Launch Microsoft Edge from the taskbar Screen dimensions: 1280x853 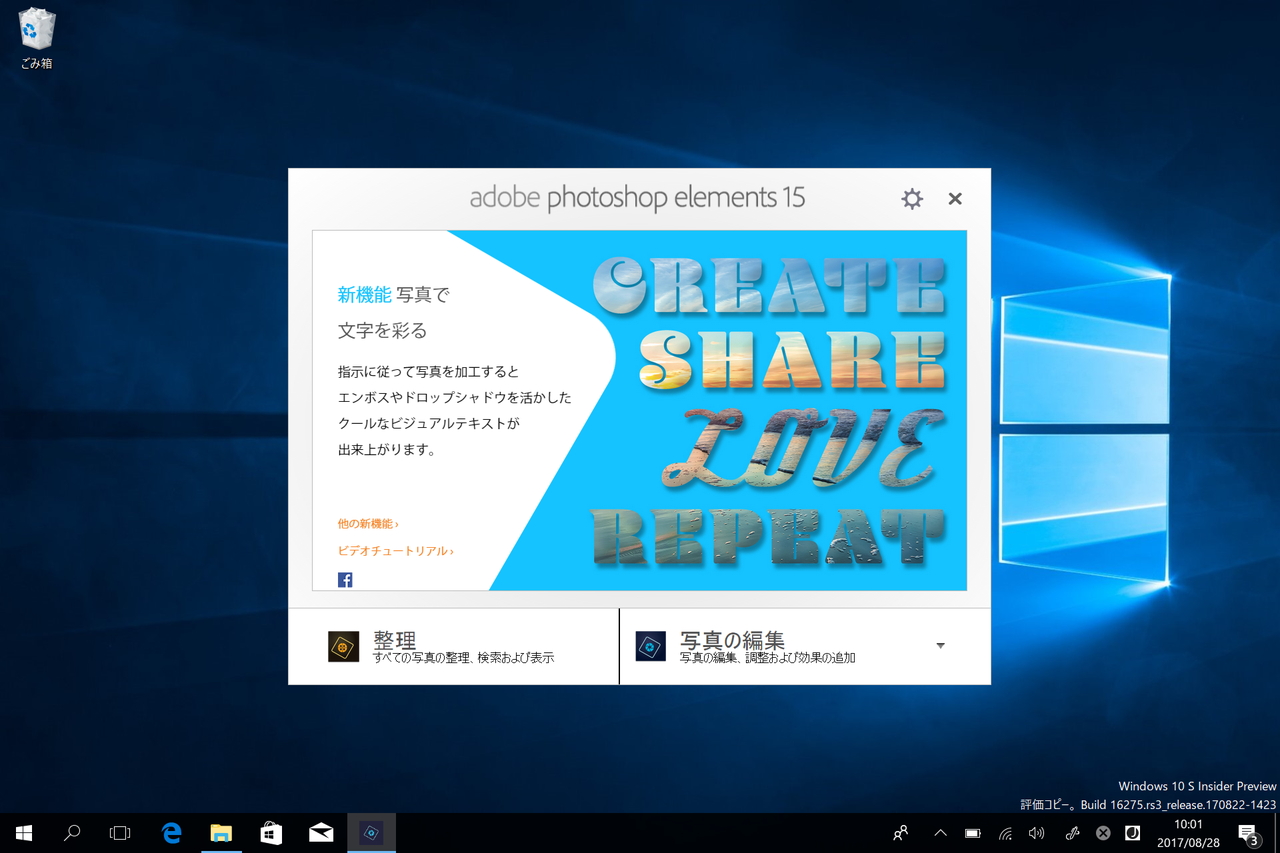pos(171,833)
